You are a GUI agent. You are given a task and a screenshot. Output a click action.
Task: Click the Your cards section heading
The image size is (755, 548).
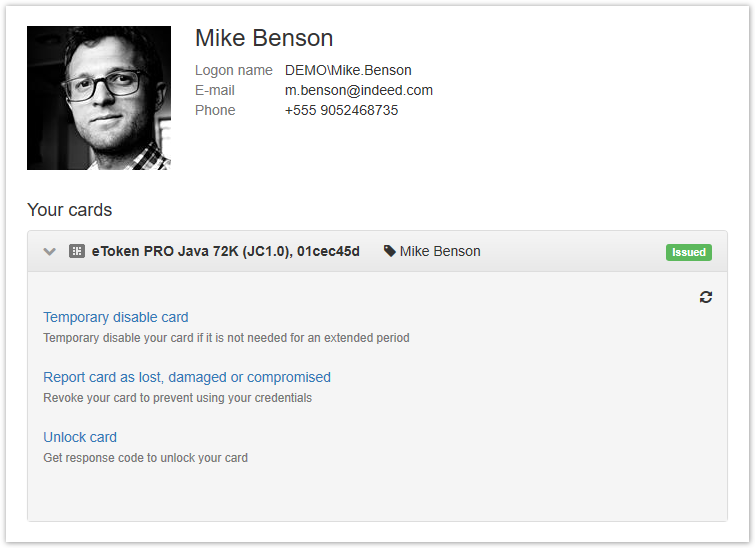pos(69,210)
